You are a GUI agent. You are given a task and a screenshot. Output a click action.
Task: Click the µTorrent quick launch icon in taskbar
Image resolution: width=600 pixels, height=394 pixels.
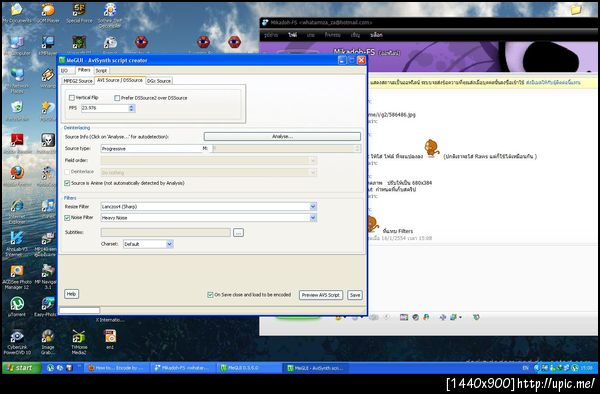click(x=50, y=368)
